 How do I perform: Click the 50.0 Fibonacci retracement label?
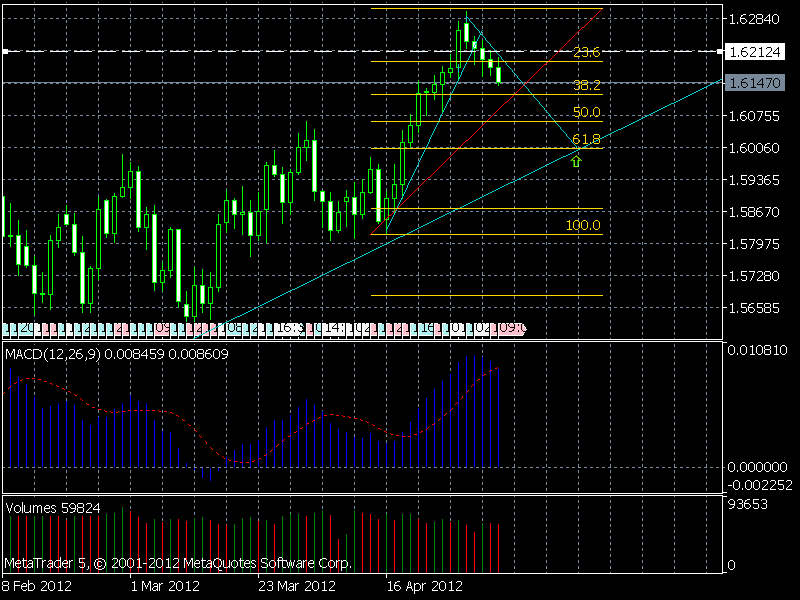(586, 112)
